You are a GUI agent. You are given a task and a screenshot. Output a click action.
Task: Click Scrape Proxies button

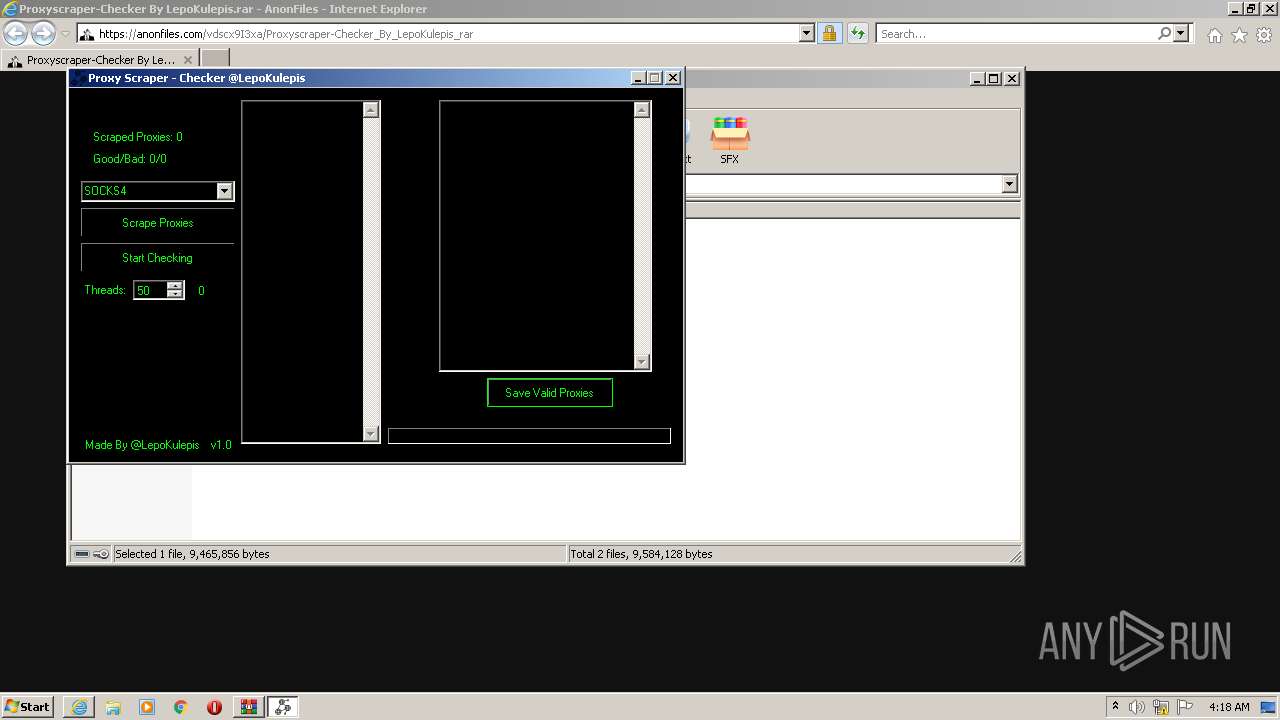[157, 223]
